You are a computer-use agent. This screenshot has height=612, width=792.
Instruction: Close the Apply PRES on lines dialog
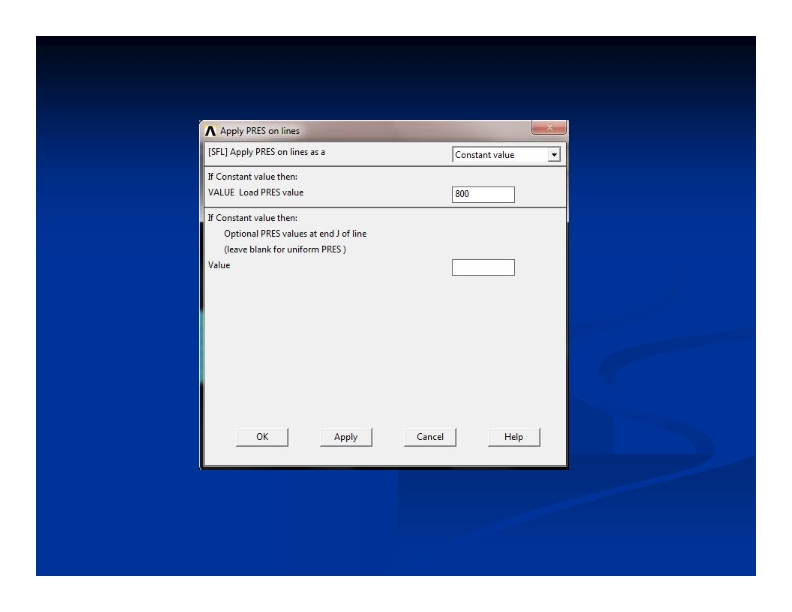(x=546, y=129)
